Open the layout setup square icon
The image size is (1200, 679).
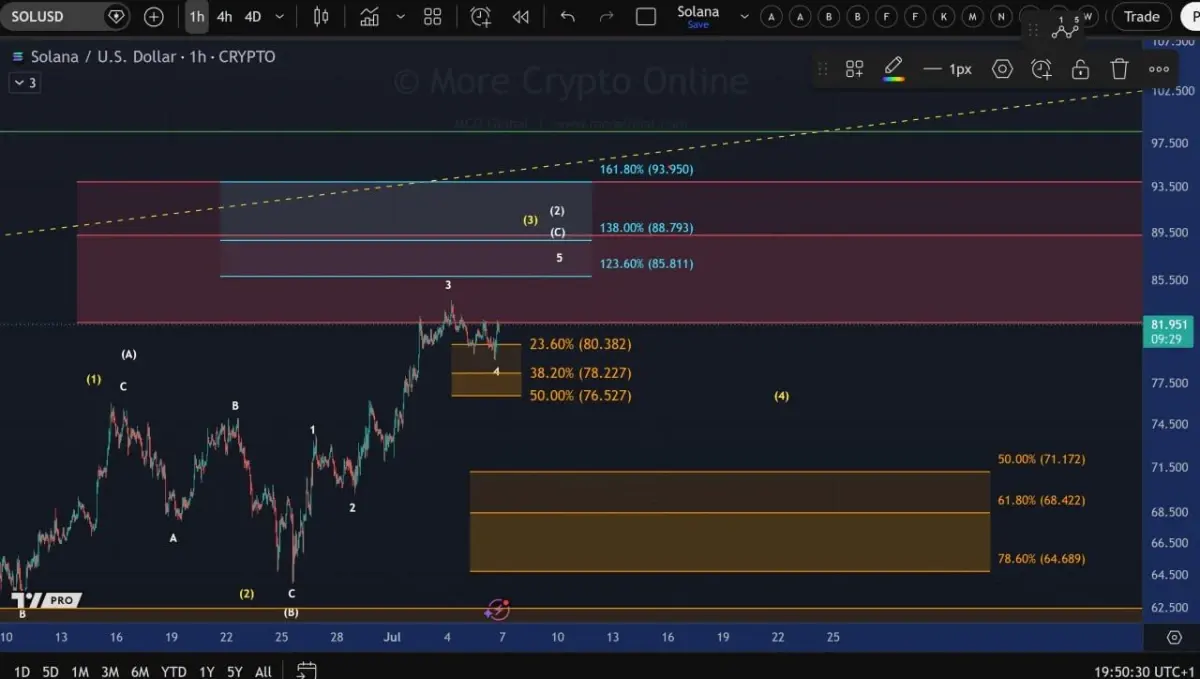(646, 16)
